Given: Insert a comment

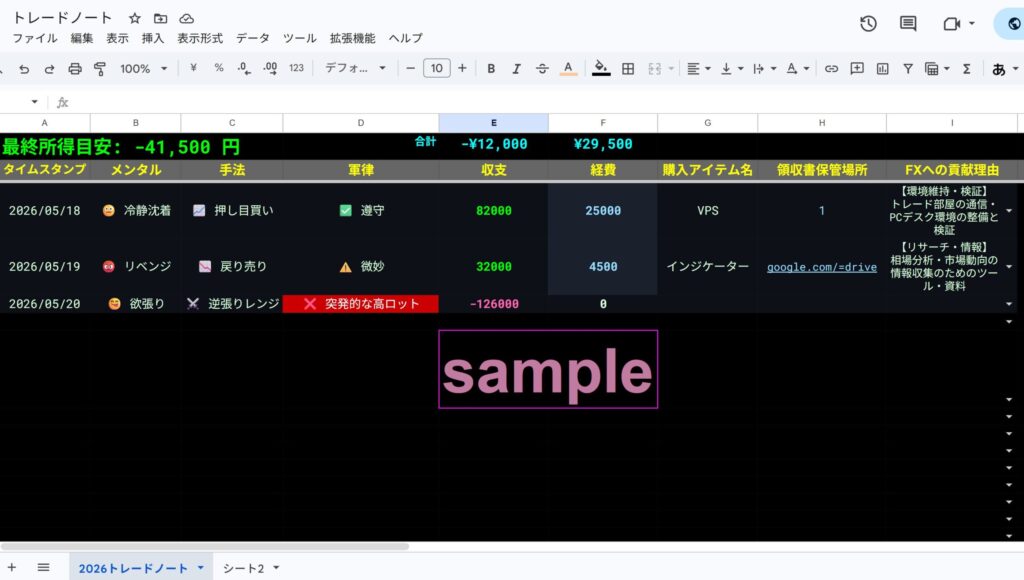Looking at the screenshot, I should click(x=857, y=69).
